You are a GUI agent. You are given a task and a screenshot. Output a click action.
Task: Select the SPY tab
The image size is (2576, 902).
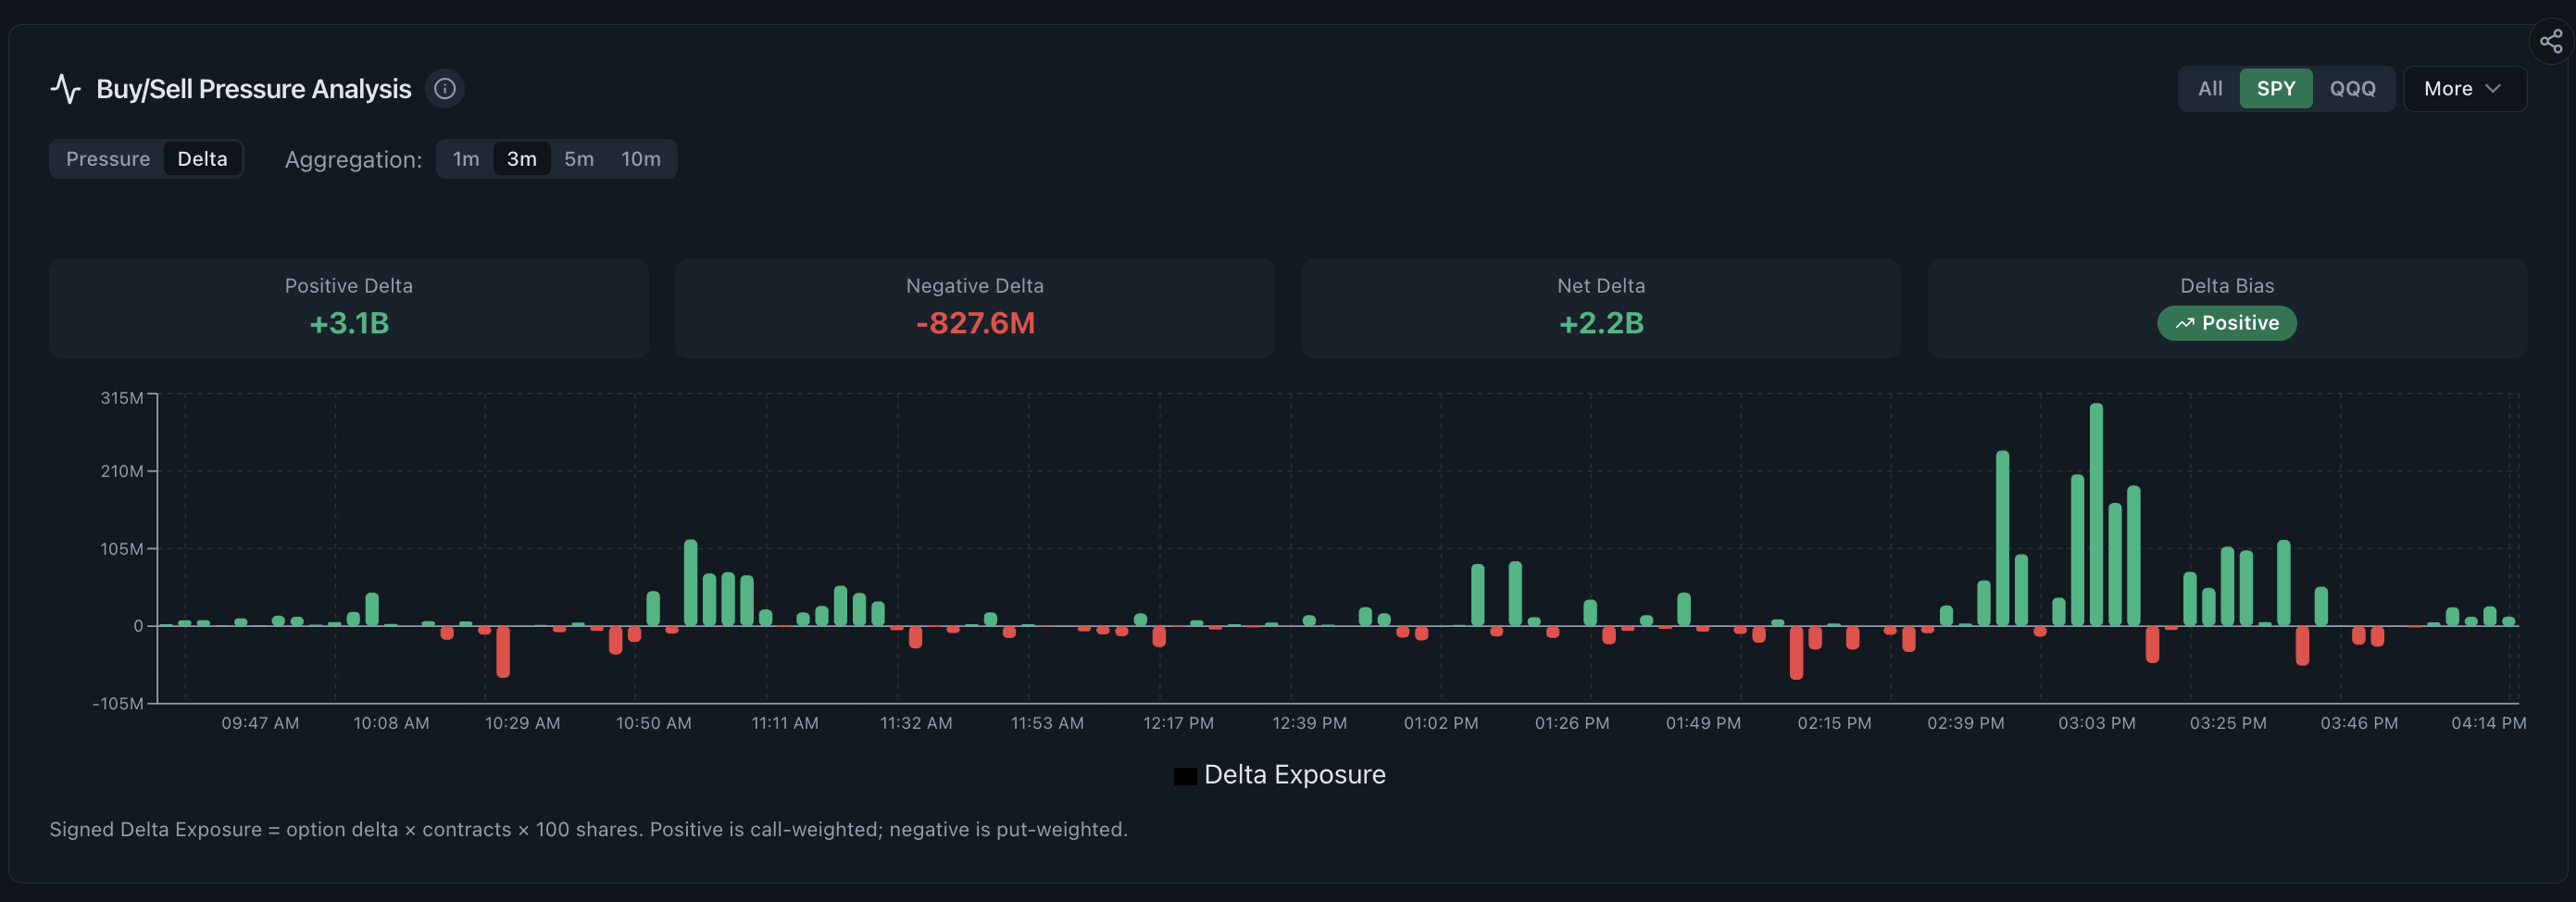click(x=2276, y=89)
